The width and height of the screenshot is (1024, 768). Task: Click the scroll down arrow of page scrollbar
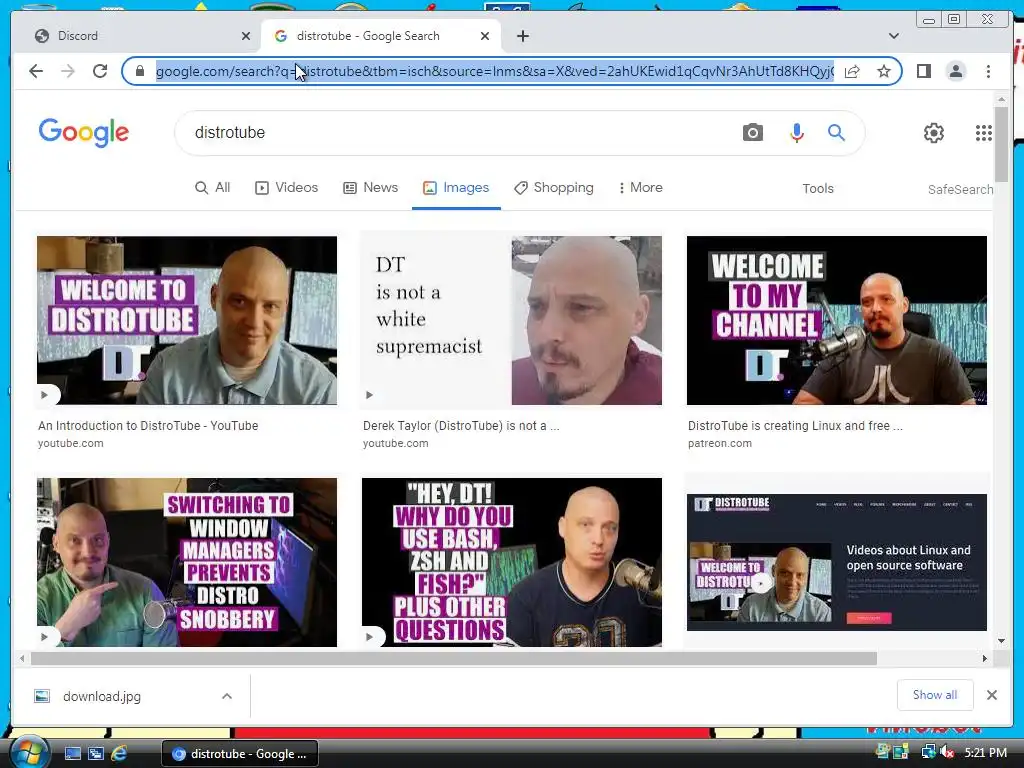point(1001,641)
